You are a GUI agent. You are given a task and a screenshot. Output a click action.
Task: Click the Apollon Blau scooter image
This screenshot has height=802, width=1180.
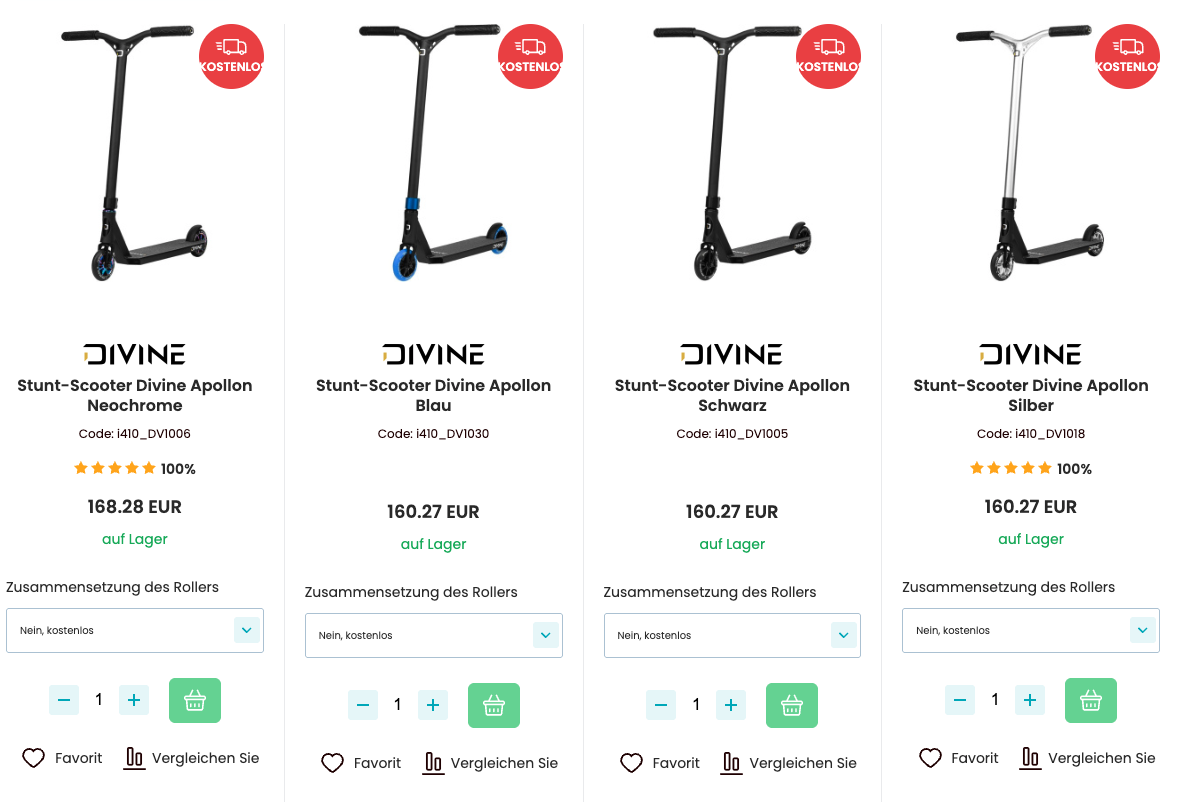pos(431,154)
